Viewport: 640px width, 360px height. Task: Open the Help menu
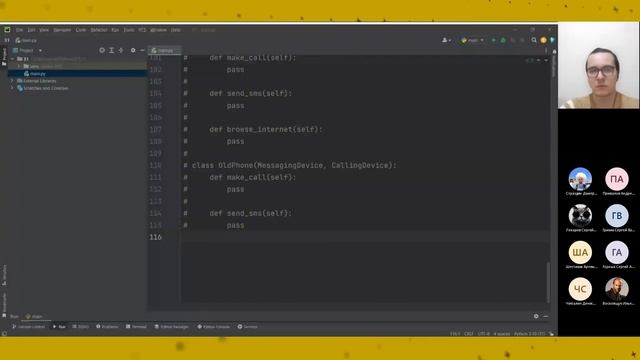176,30
